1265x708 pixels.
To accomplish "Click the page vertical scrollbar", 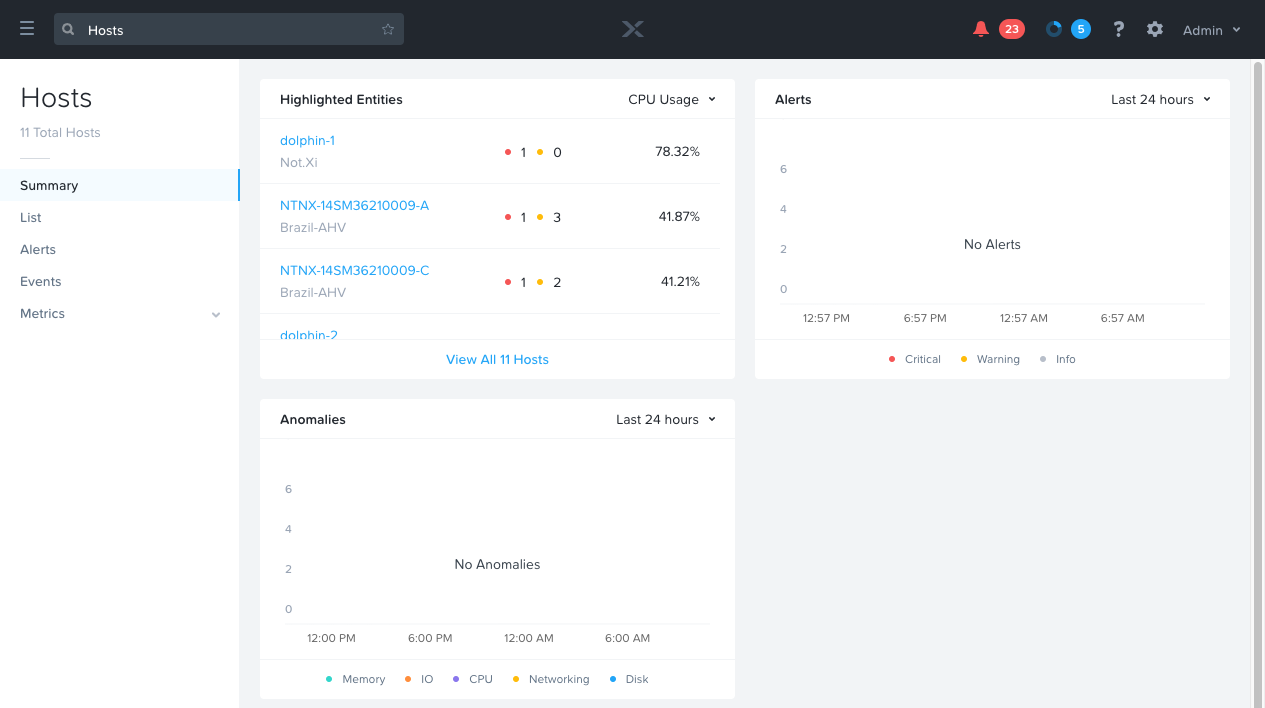I will coord(1258,383).
